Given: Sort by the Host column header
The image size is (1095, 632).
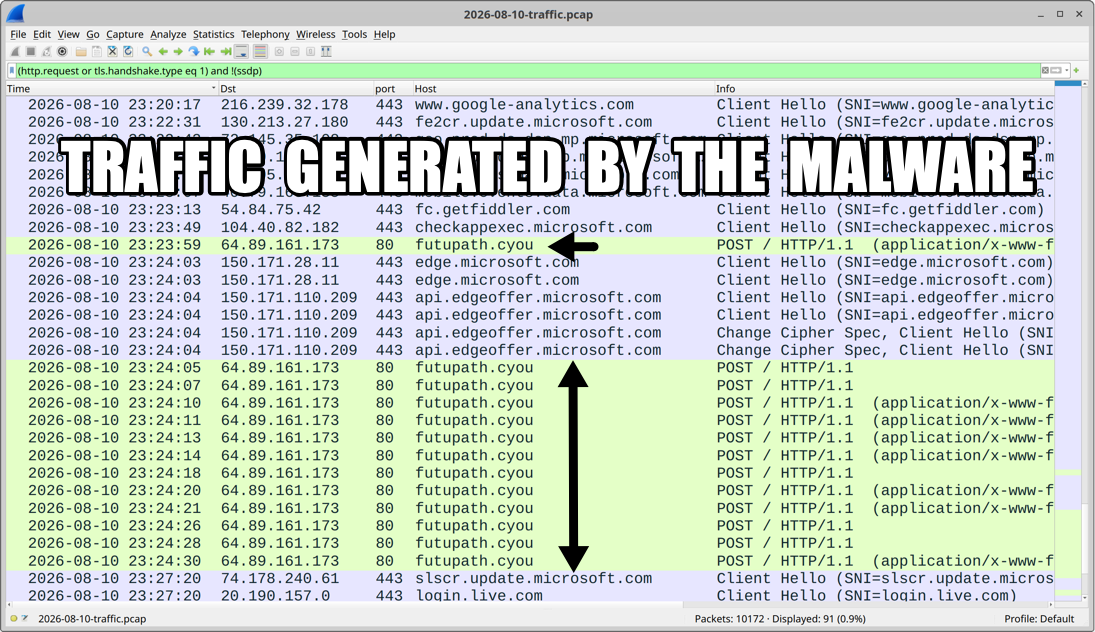Looking at the screenshot, I should (x=563, y=89).
